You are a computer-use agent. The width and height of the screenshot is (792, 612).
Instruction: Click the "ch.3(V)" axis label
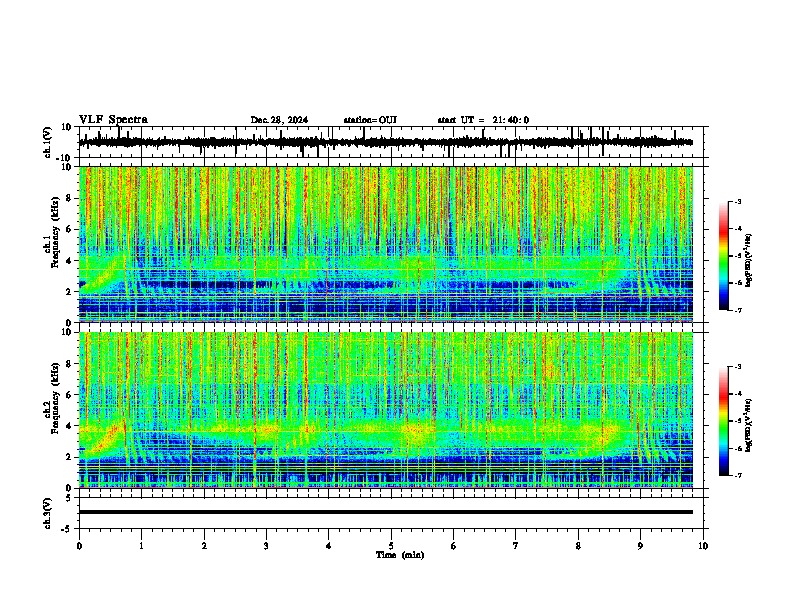pos(48,514)
